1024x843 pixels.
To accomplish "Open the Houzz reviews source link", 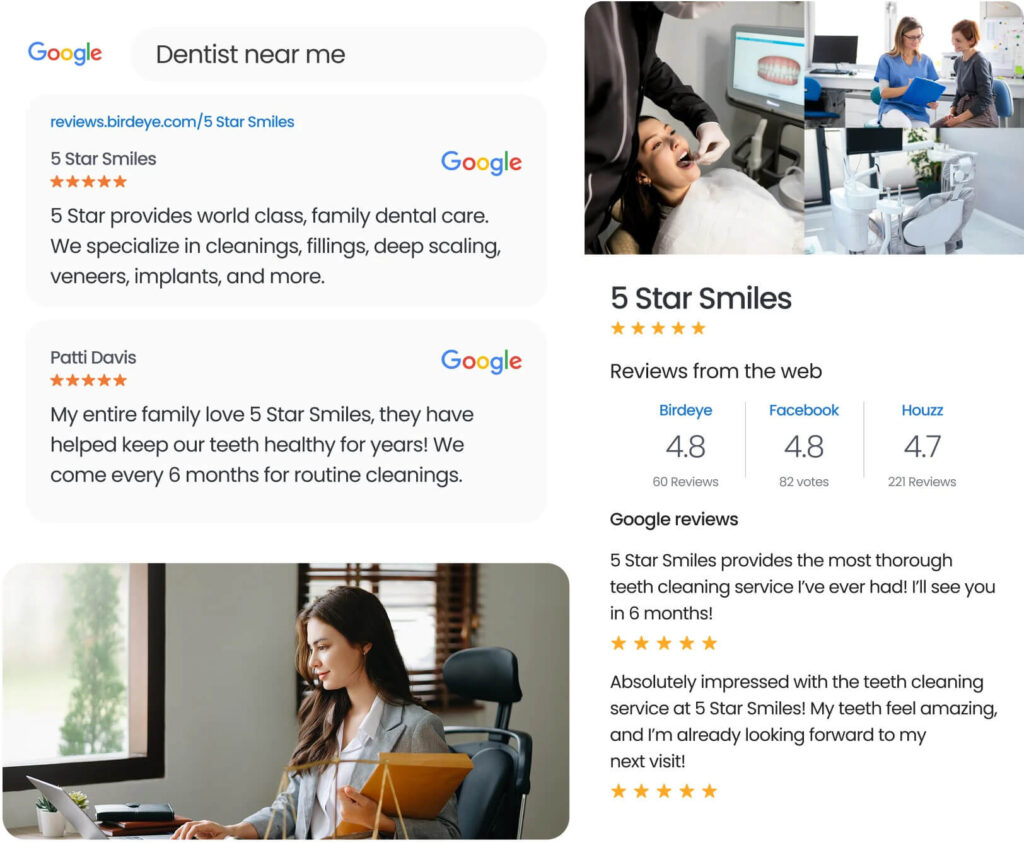I will pyautogui.click(x=922, y=410).
